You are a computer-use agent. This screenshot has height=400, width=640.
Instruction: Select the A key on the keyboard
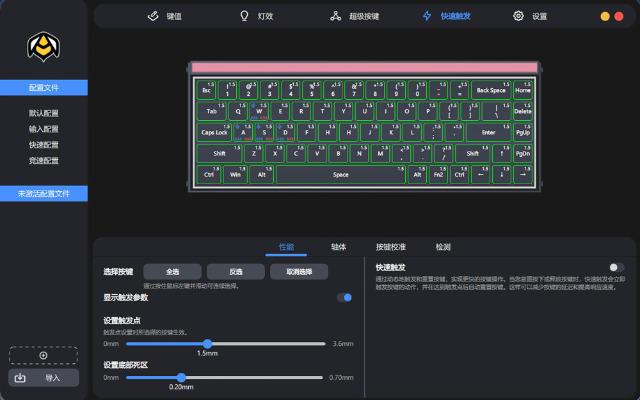tap(243, 132)
